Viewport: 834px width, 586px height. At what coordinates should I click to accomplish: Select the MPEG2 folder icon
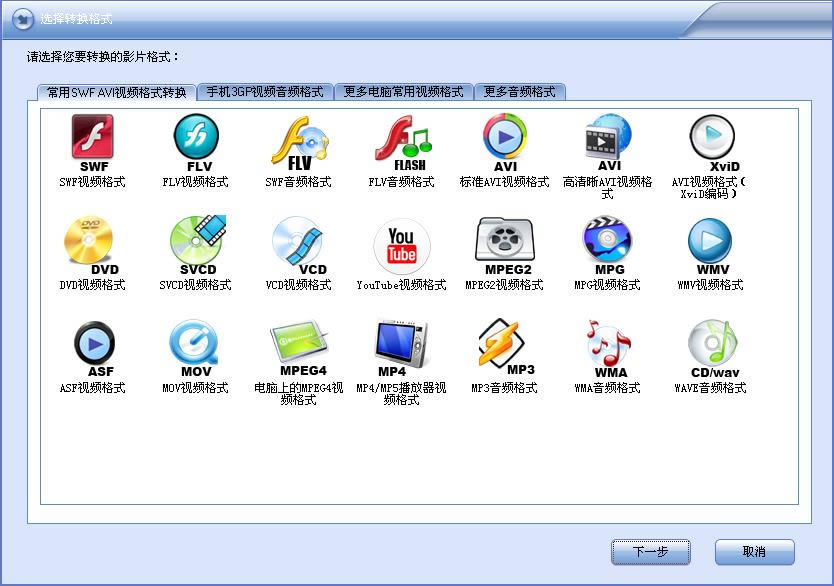[x=505, y=246]
